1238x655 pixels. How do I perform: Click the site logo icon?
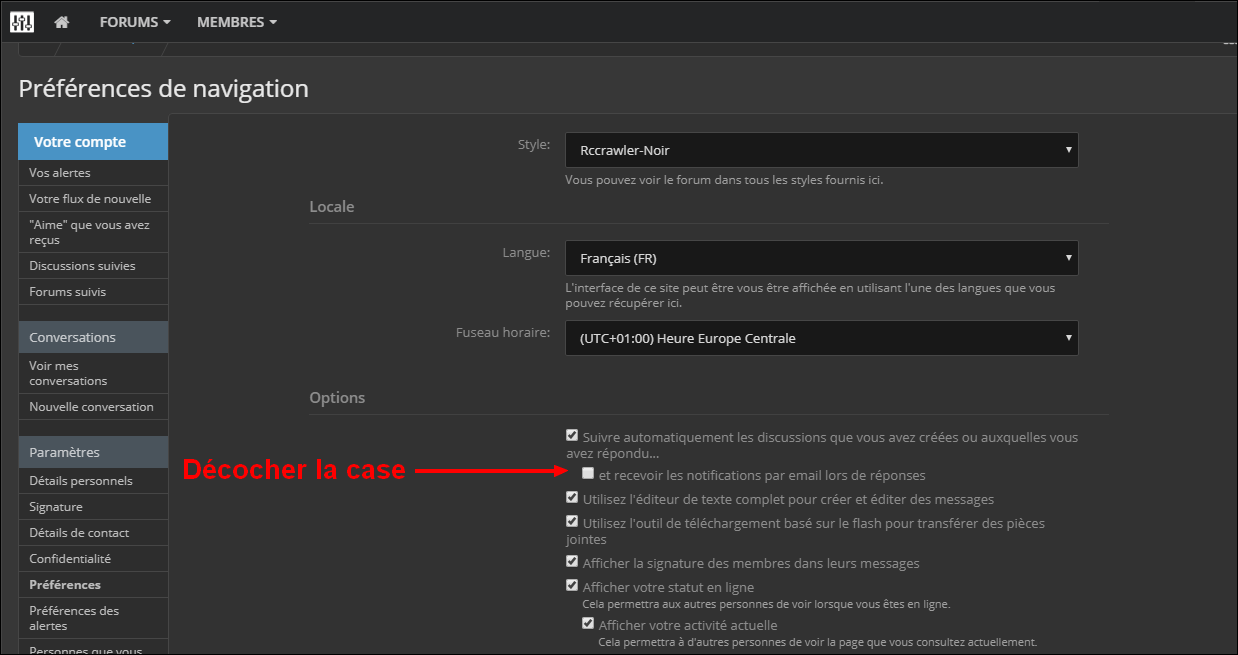pyautogui.click(x=21, y=22)
